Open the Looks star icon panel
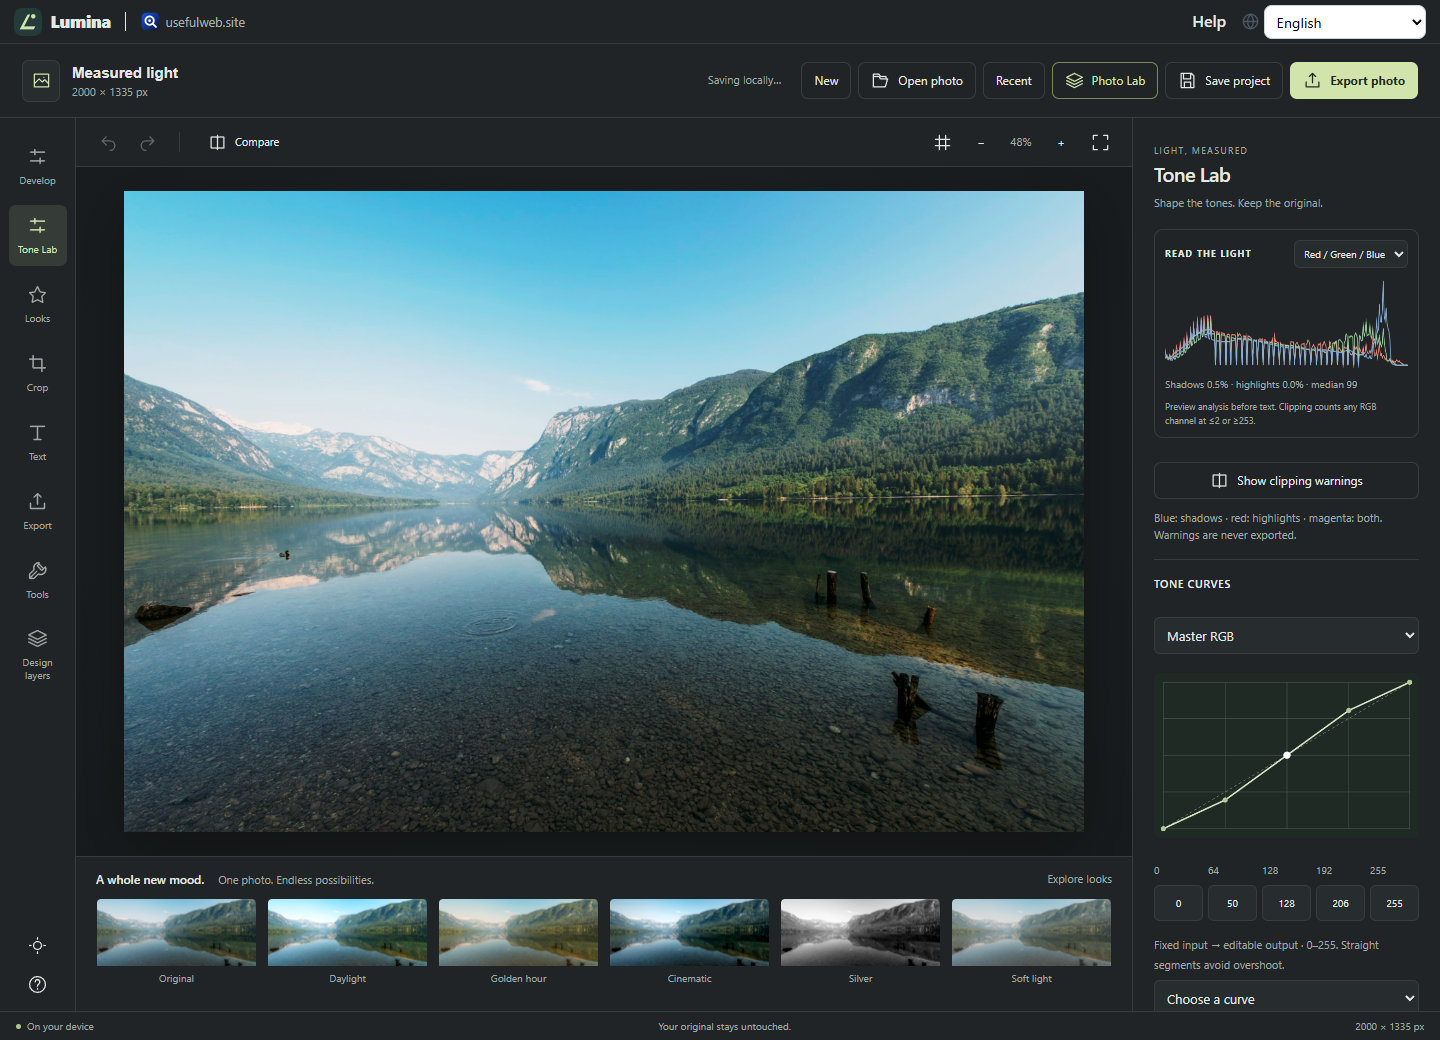This screenshot has width=1440, height=1040. [37, 305]
